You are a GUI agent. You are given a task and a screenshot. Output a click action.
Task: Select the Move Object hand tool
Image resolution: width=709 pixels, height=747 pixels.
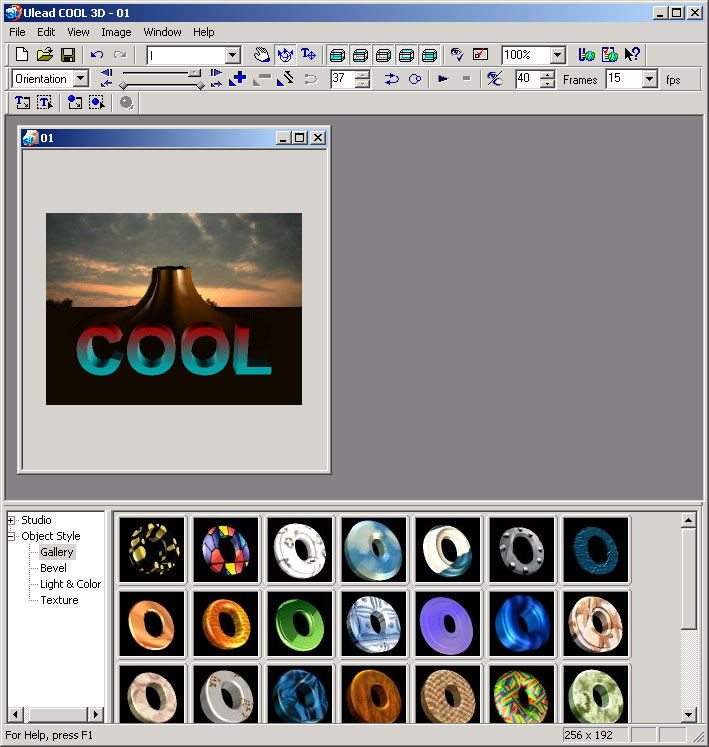pos(262,55)
